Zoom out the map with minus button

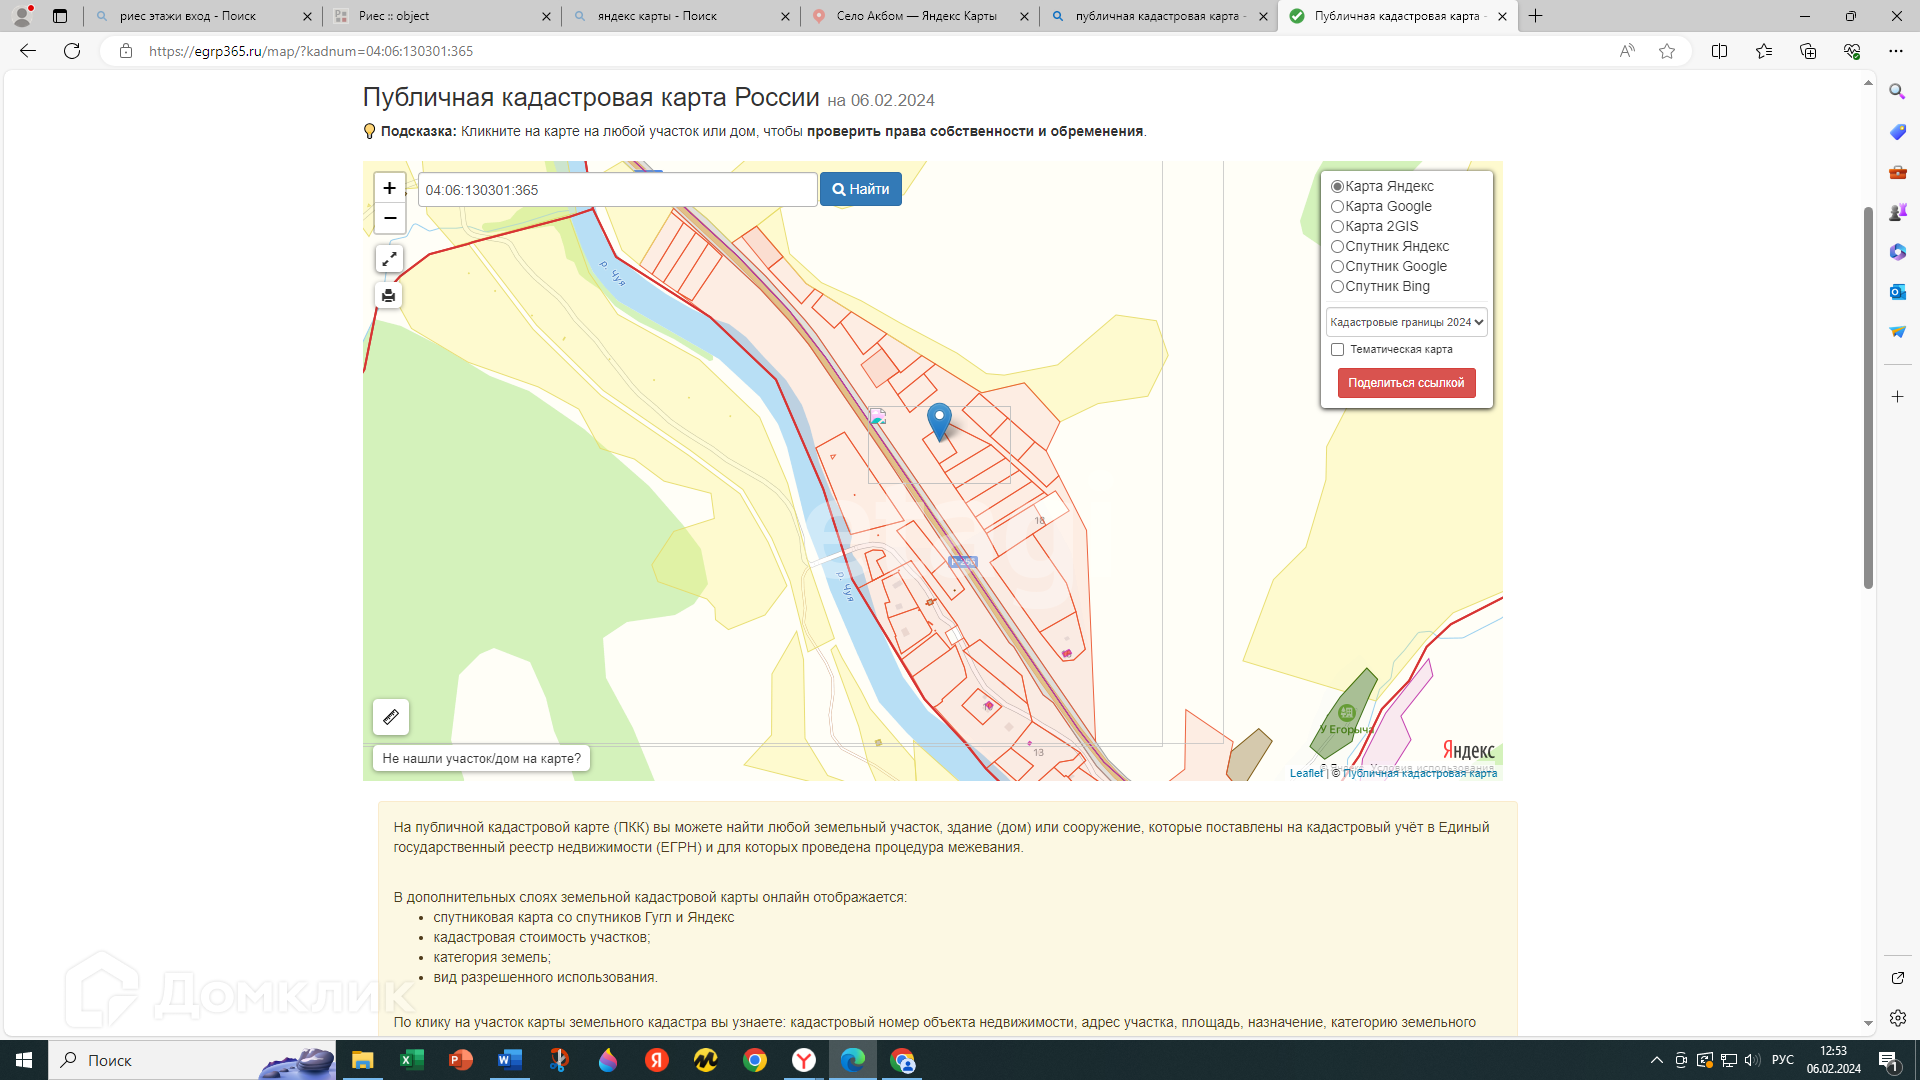click(x=389, y=218)
